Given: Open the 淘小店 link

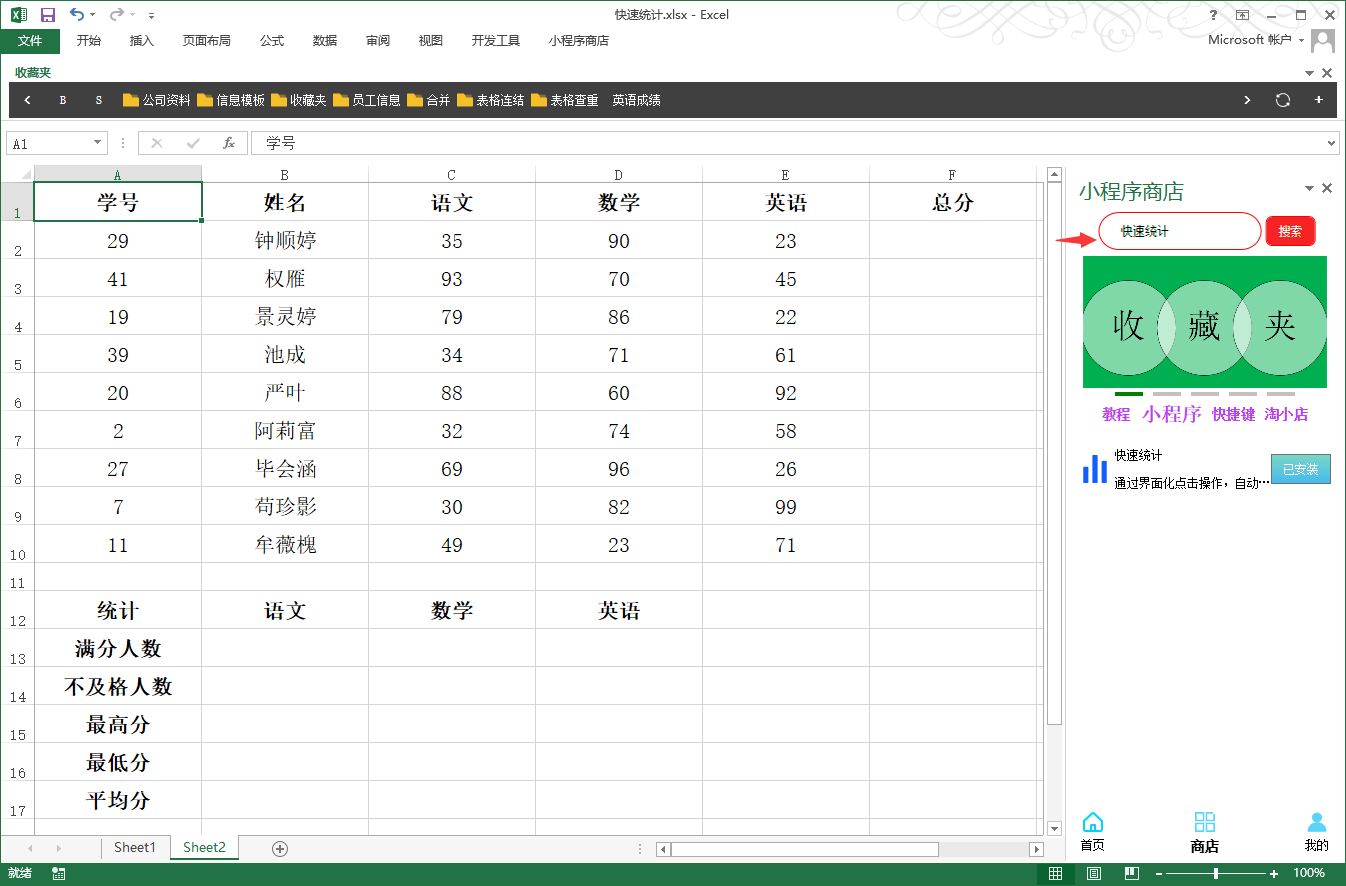Looking at the screenshot, I should pos(1286,414).
